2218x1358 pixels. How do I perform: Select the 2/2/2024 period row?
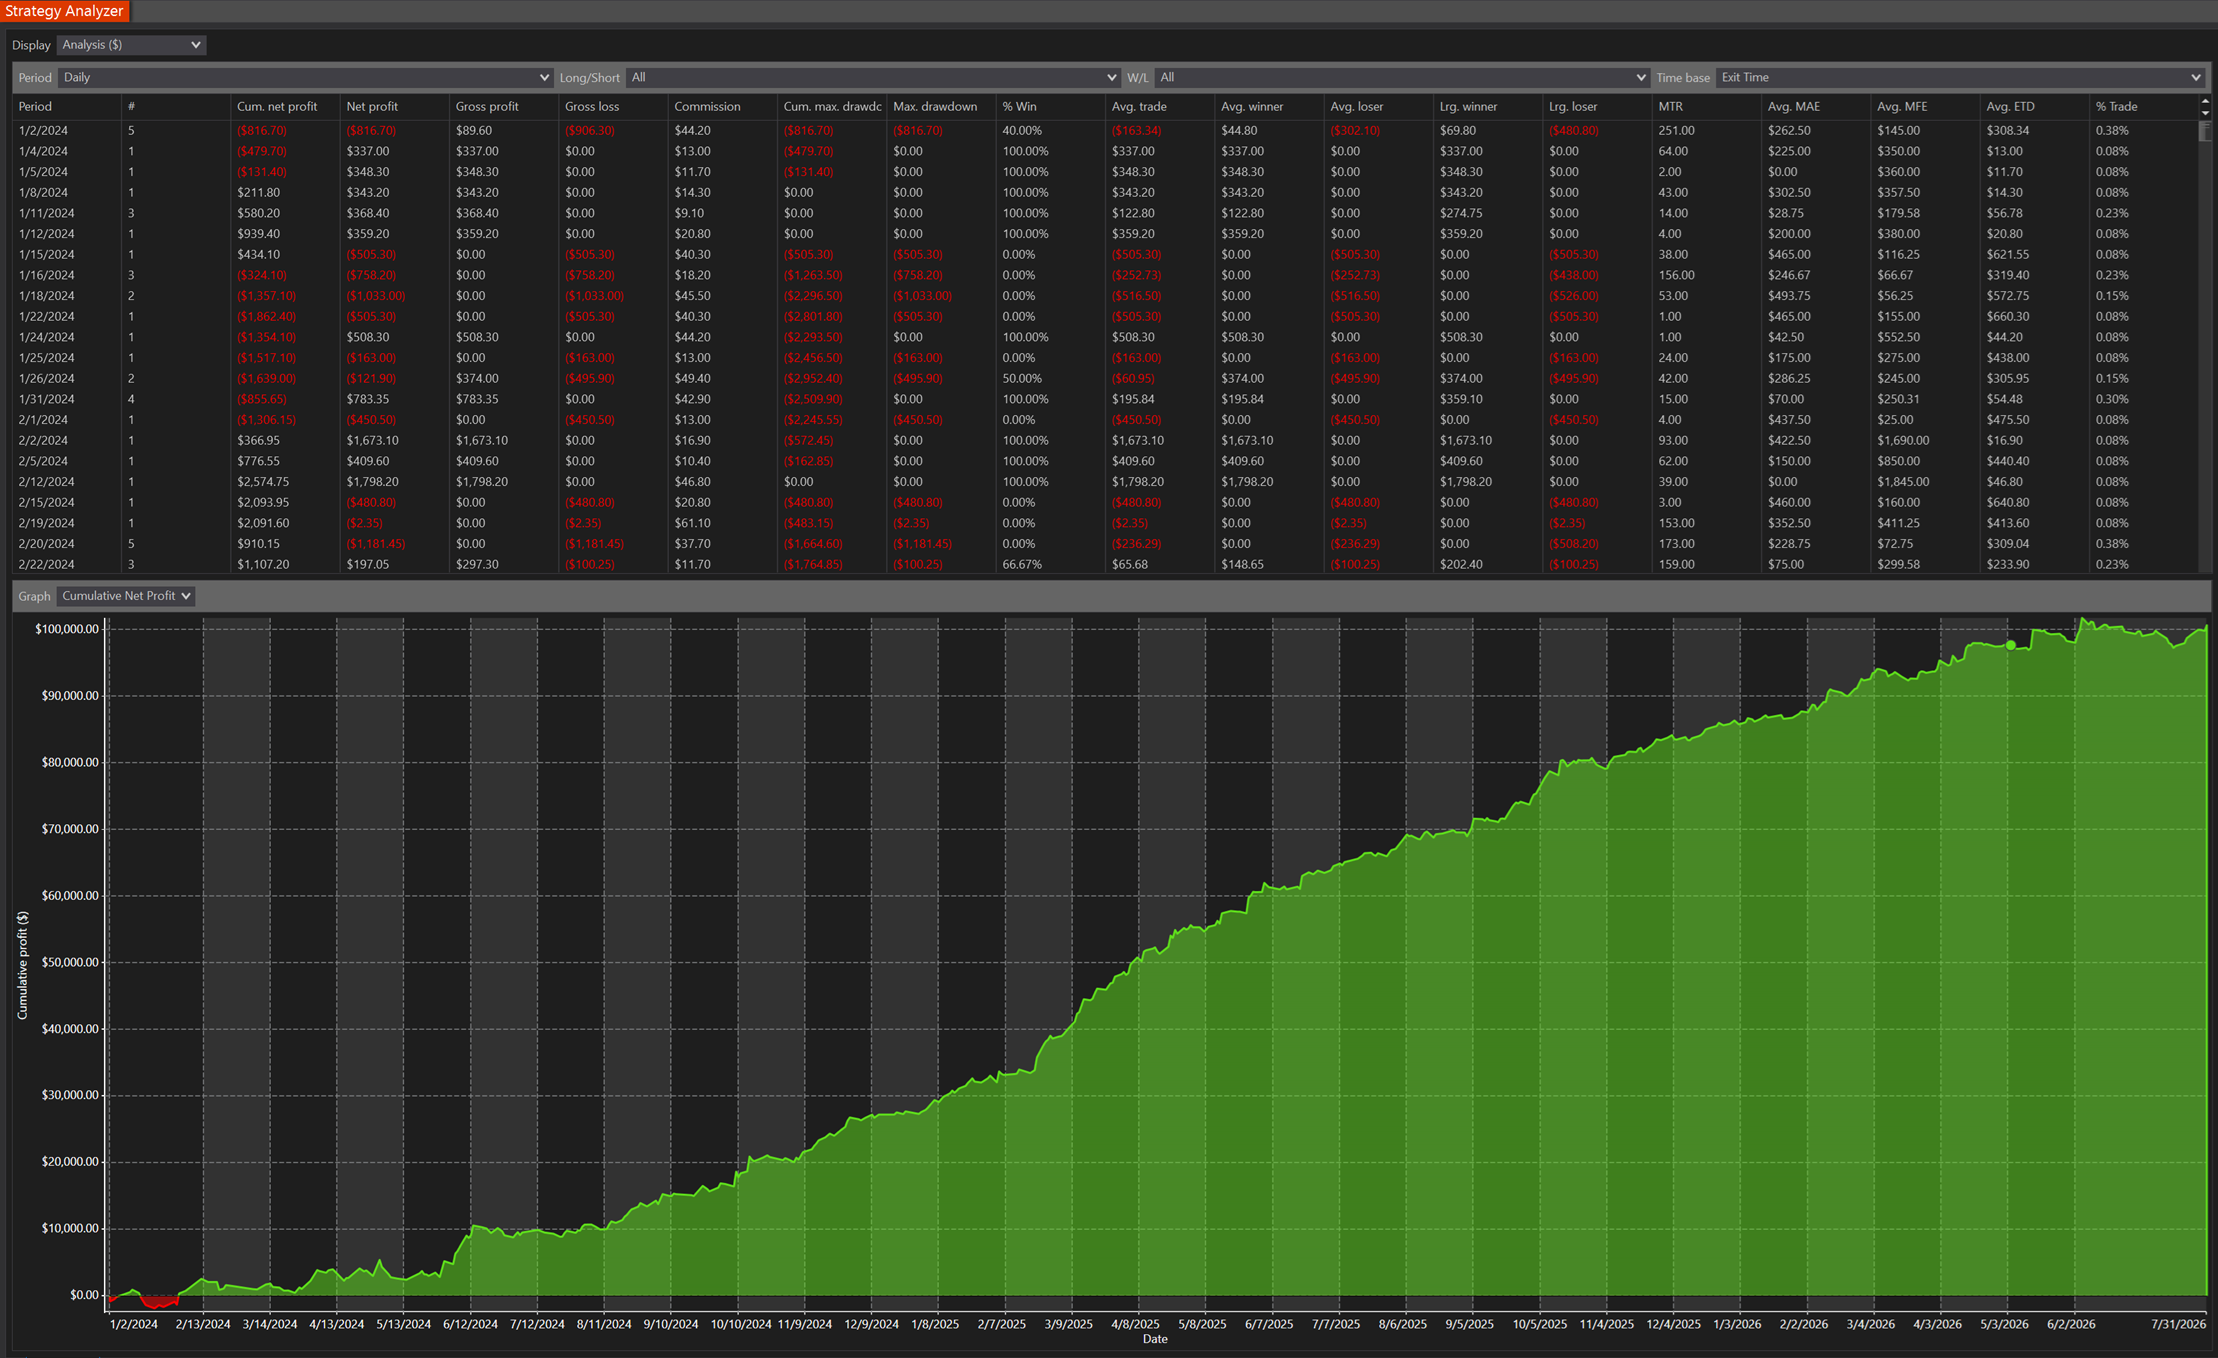pyautogui.click(x=1105, y=440)
